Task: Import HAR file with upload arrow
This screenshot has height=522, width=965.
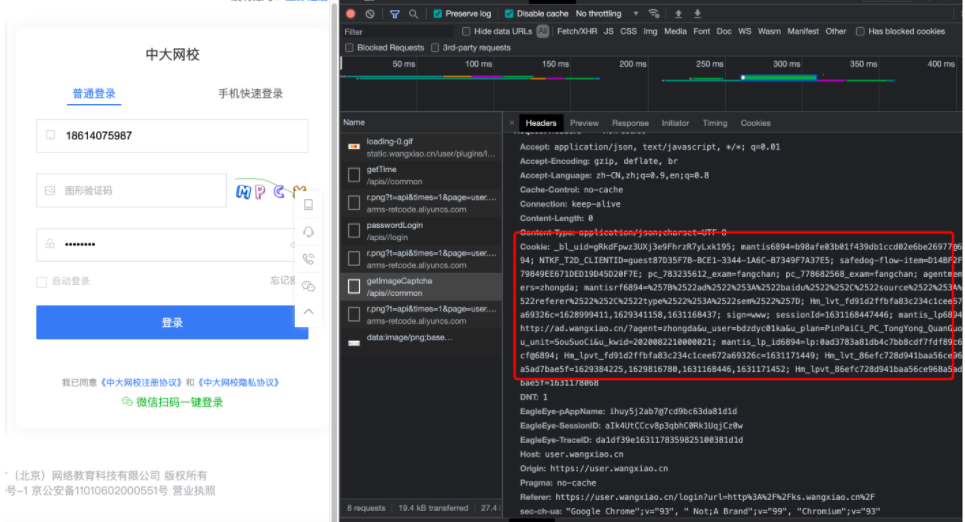Action: 678,14
